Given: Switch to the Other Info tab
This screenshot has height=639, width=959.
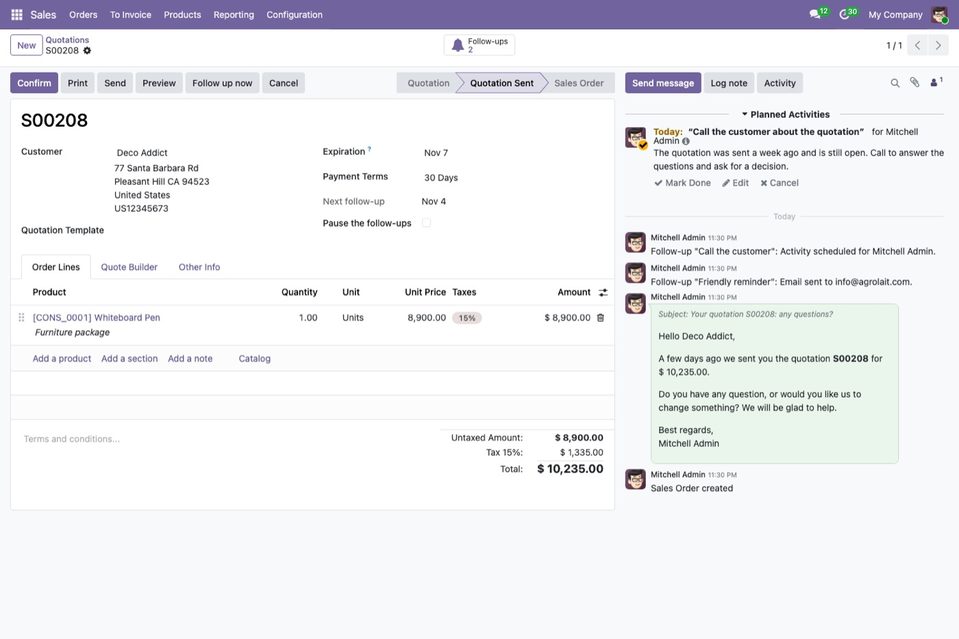Looking at the screenshot, I should pos(199,267).
